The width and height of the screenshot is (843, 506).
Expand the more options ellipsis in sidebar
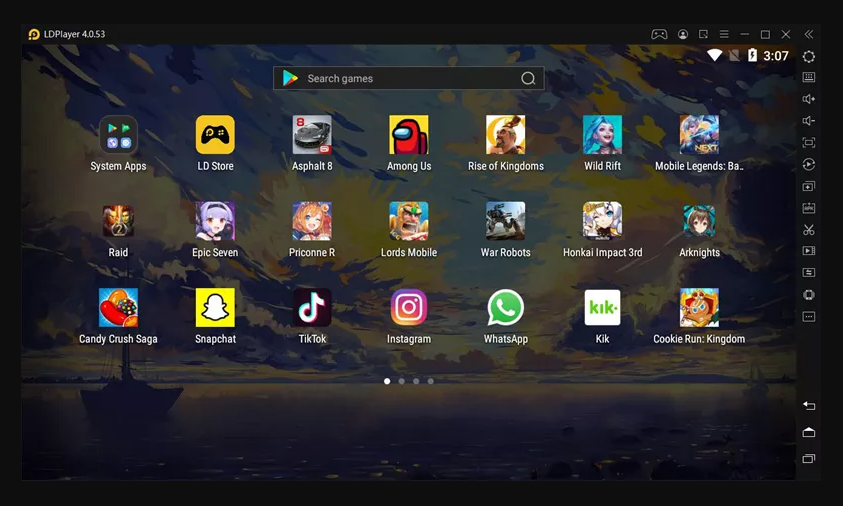pos(809,317)
